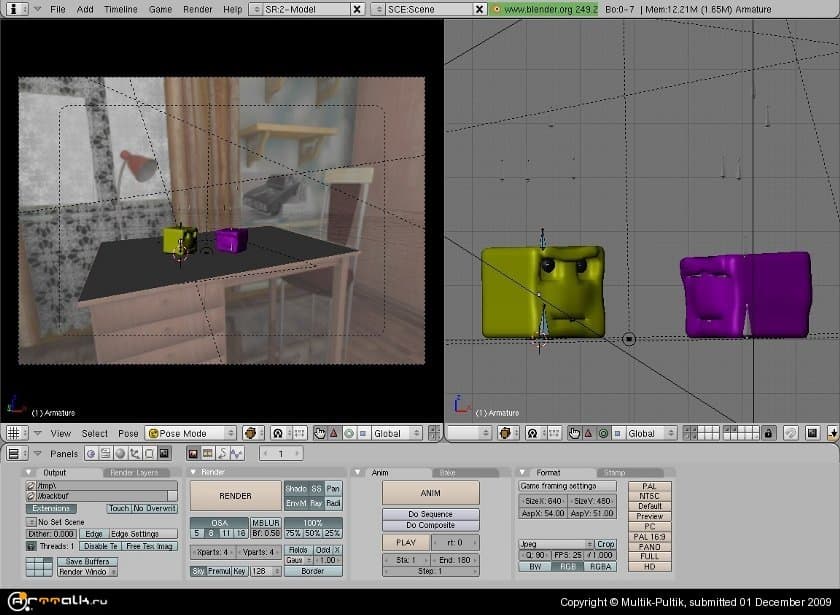Click the 3D manipulator hand icon in left viewport header
This screenshot has width=840, height=615.
click(320, 433)
